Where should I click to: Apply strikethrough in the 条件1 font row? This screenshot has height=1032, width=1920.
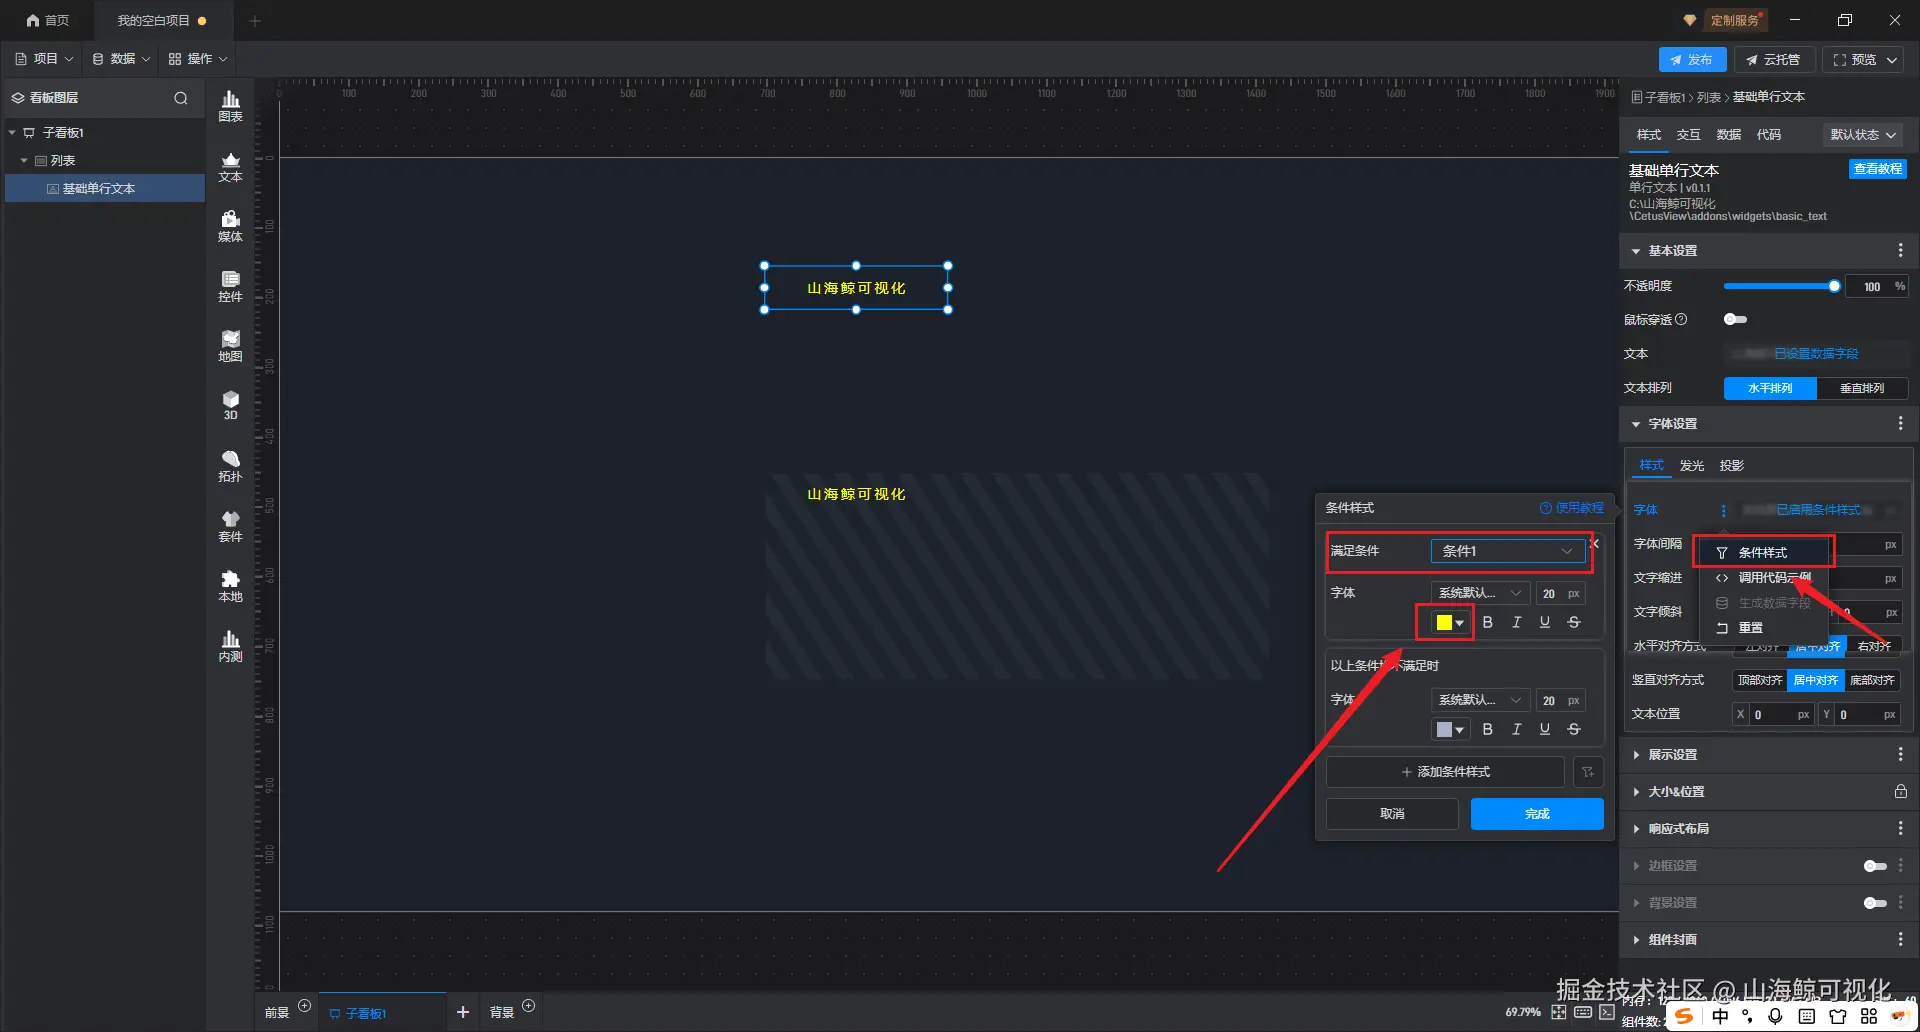[x=1574, y=622]
